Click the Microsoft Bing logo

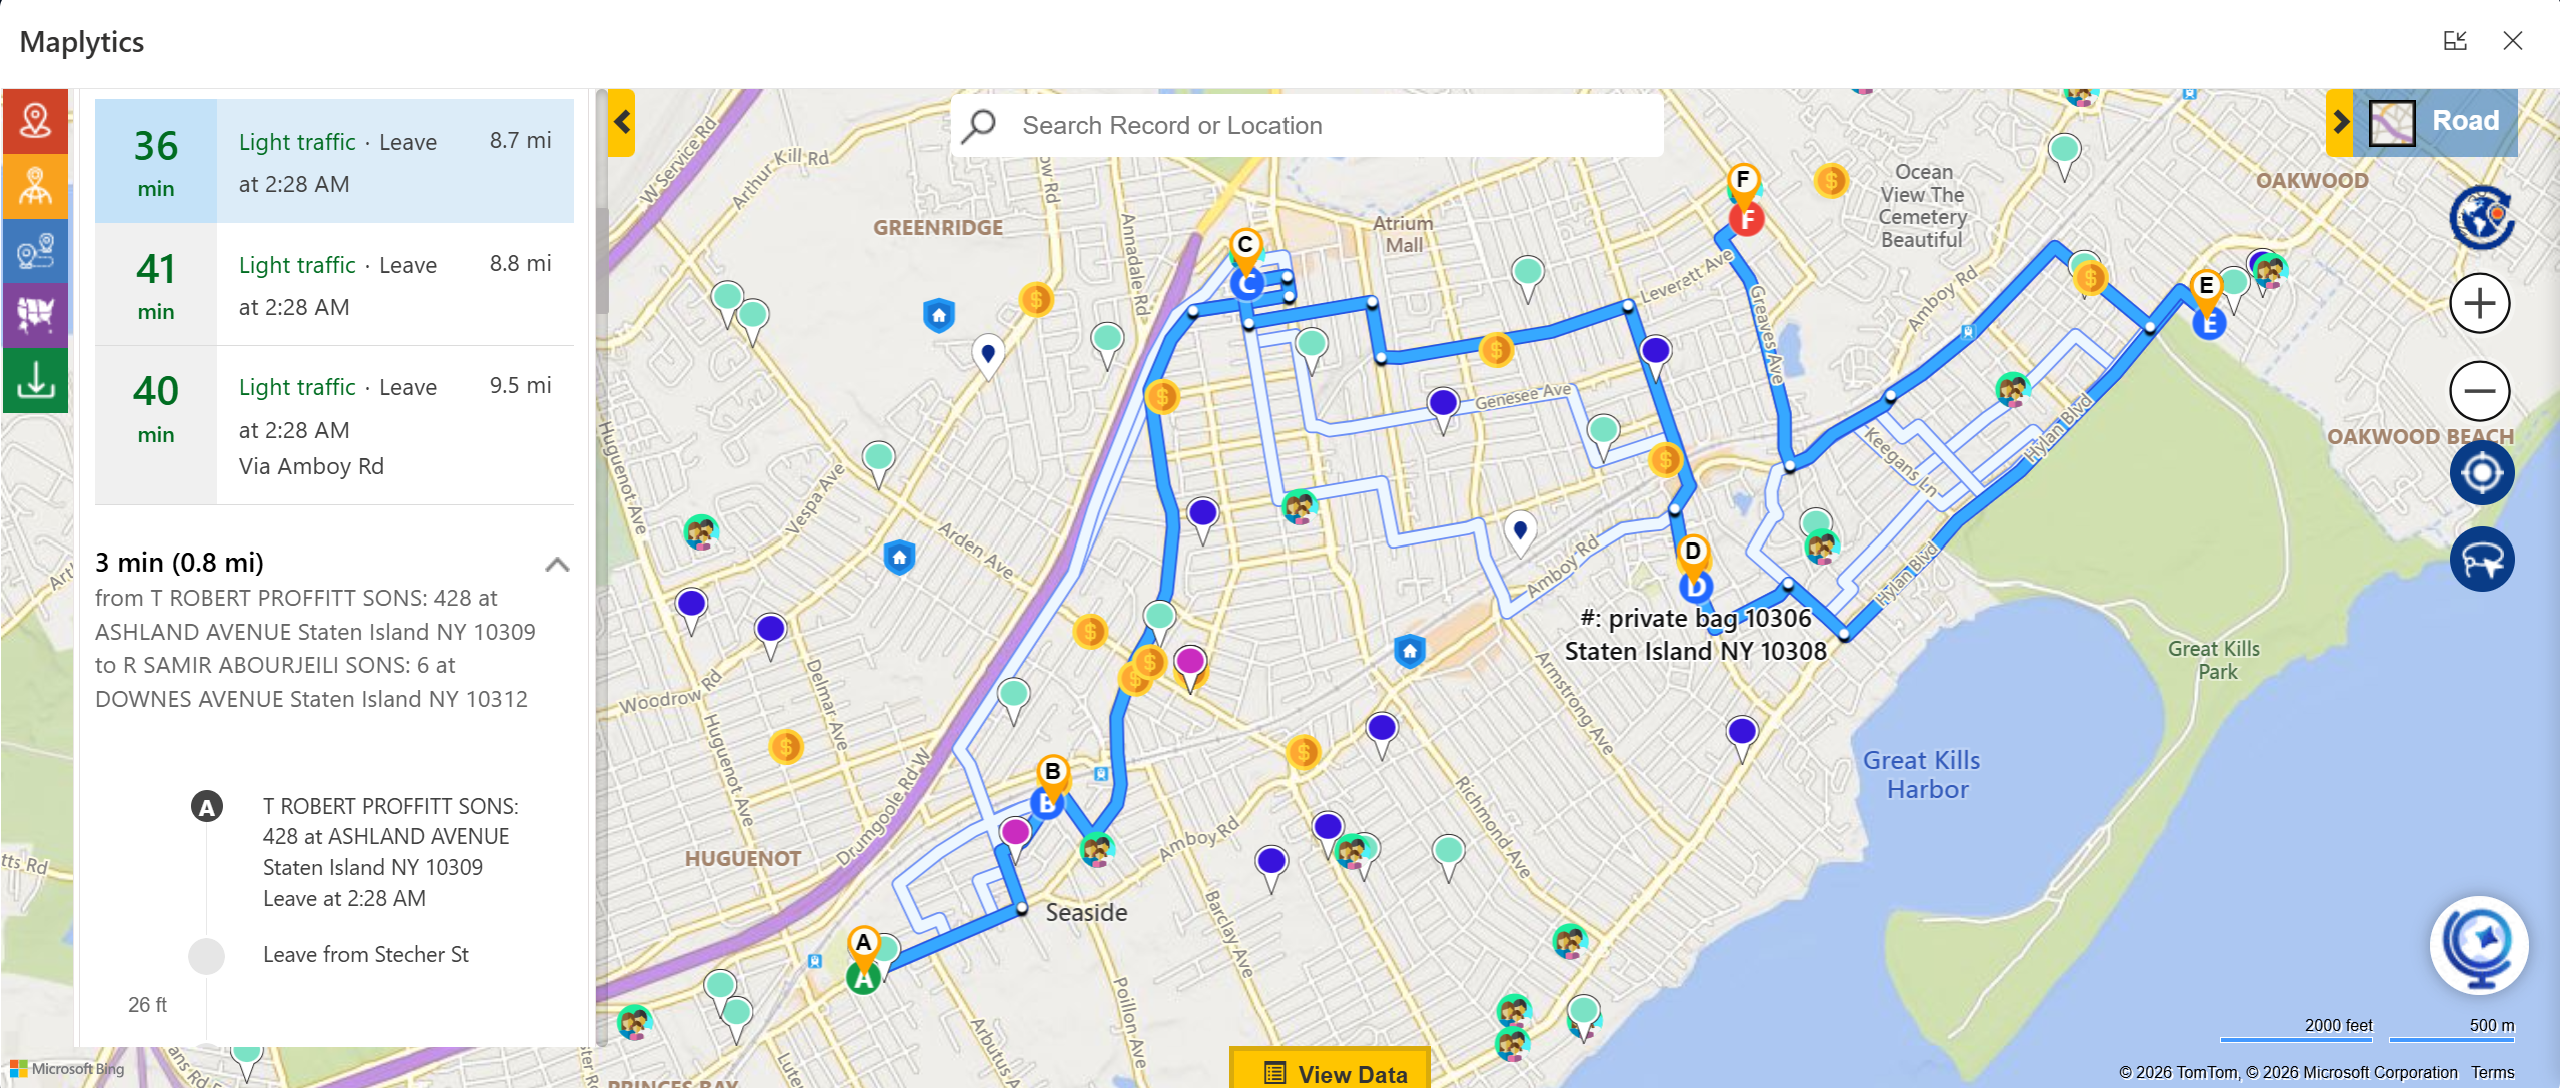tap(67, 1069)
